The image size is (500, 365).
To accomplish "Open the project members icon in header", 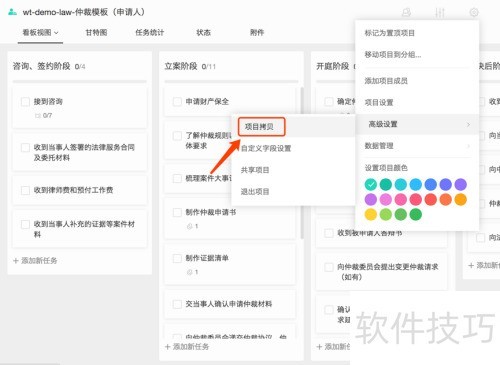I will click(406, 13).
